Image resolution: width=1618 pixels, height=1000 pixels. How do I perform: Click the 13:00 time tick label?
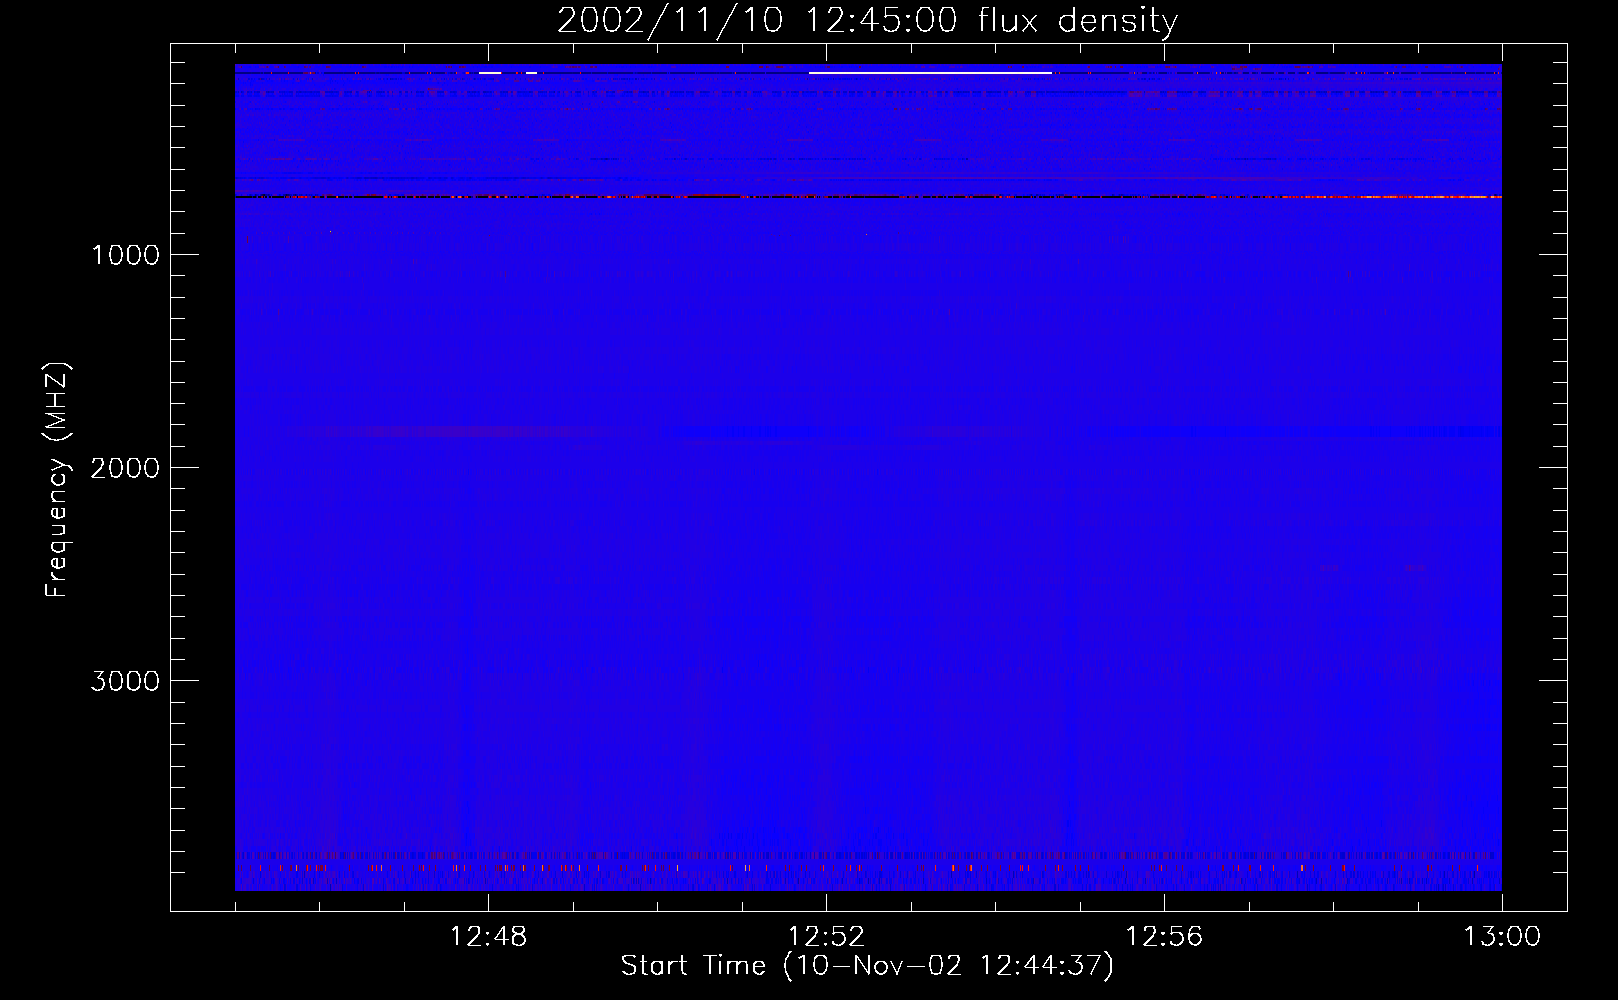1502,937
